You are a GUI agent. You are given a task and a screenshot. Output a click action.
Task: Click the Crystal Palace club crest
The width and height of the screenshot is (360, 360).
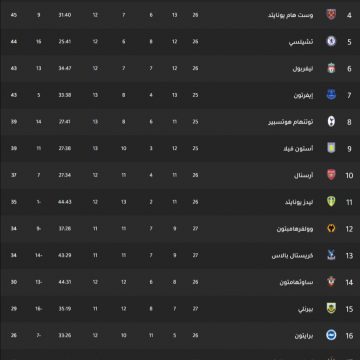click(331, 255)
